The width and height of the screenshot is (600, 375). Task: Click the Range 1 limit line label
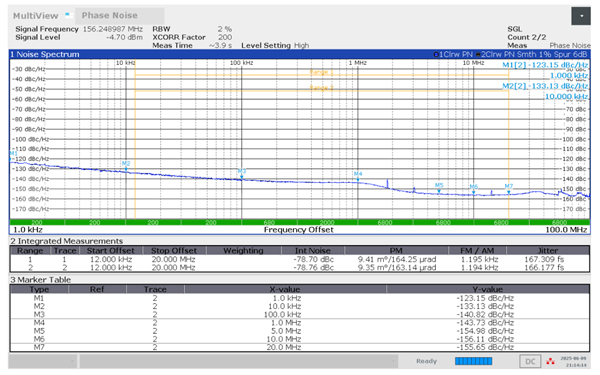pos(322,72)
